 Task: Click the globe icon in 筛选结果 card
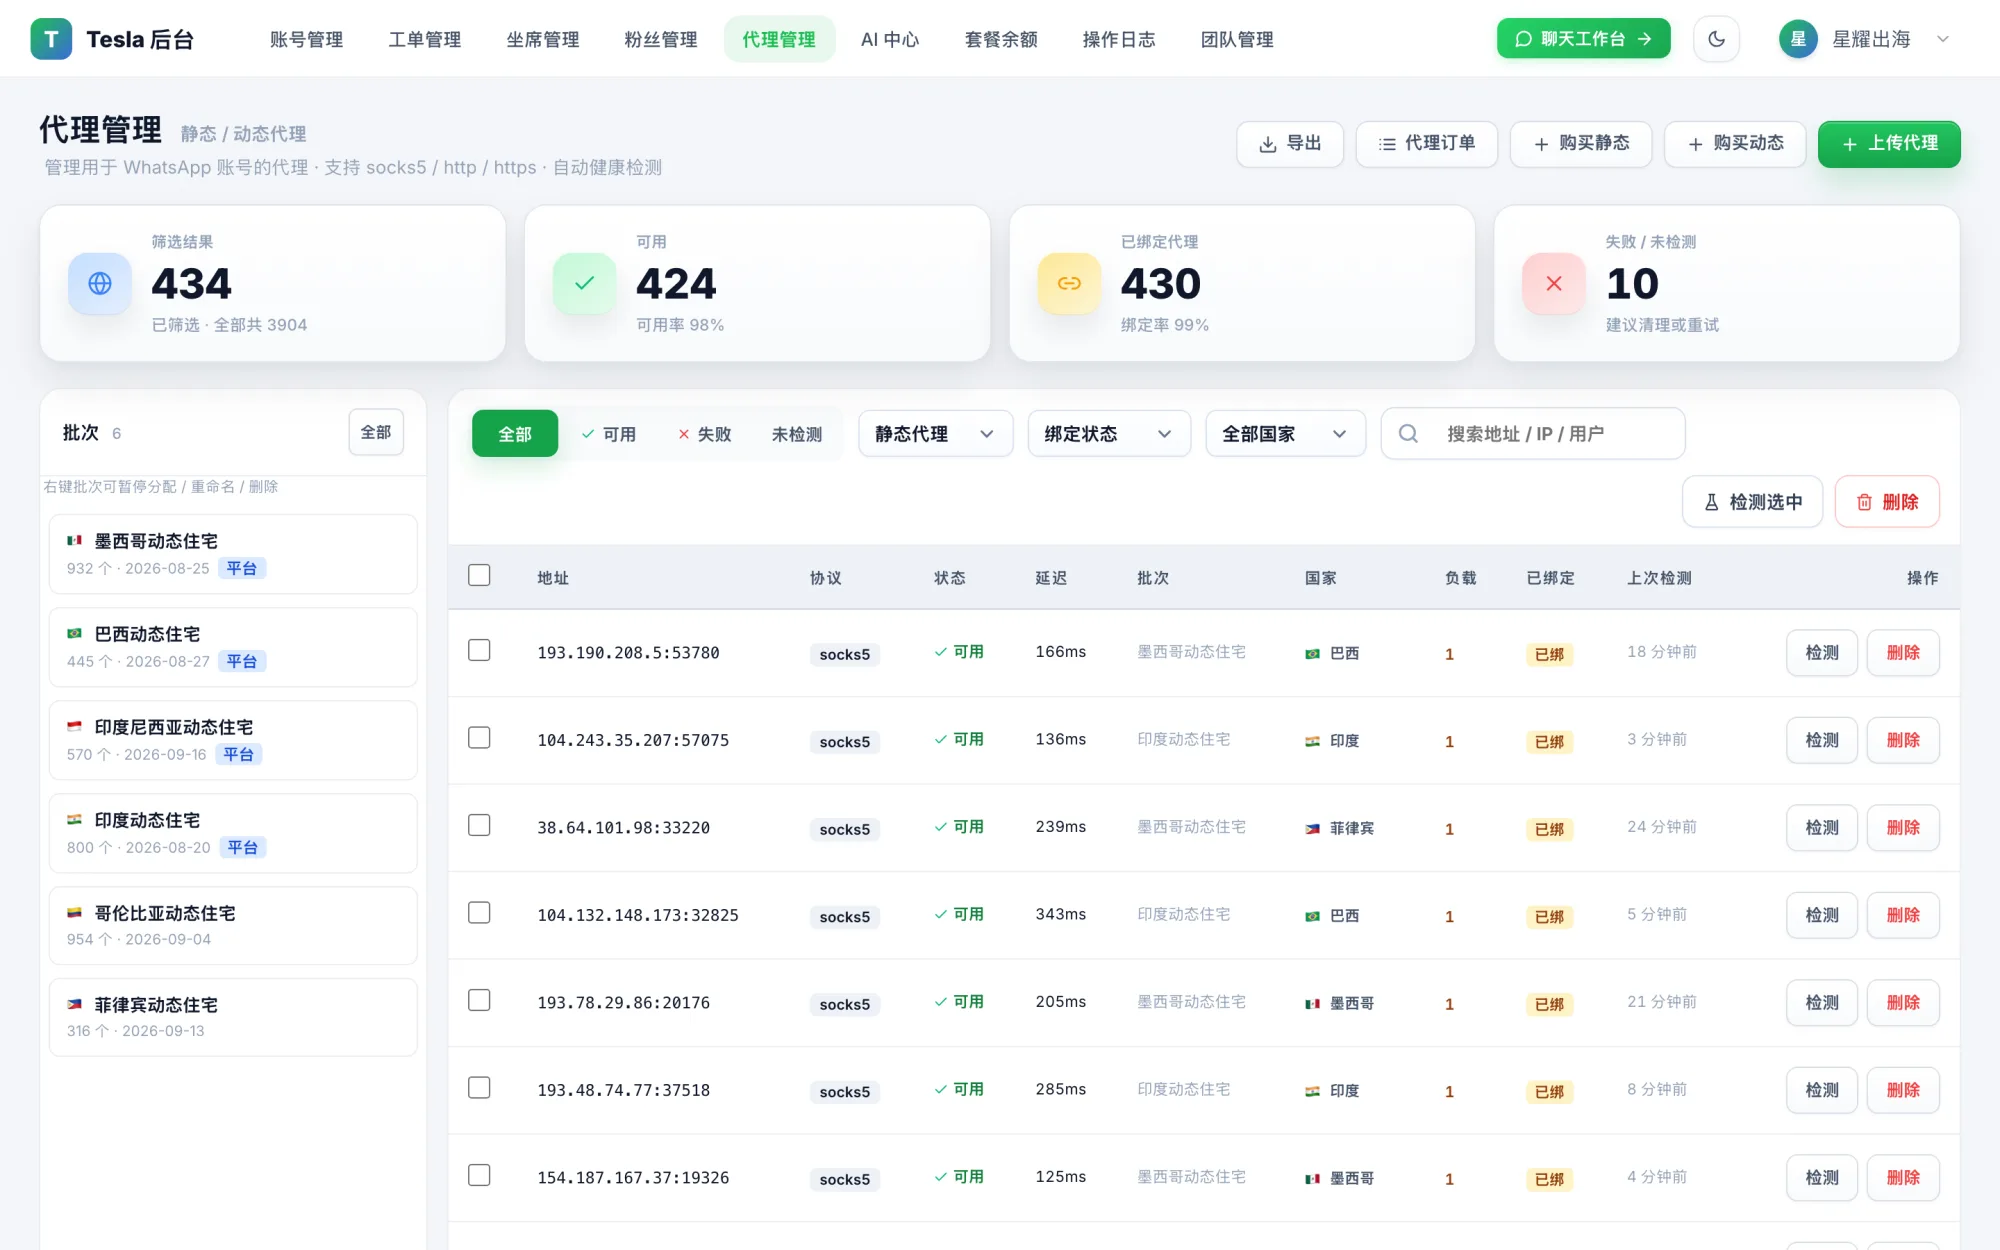(100, 283)
